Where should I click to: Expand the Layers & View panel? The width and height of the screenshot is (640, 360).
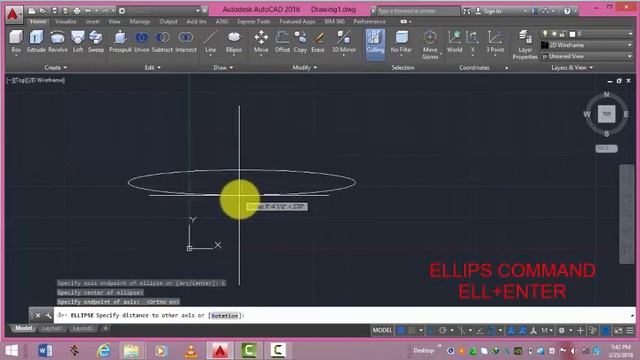click(572, 67)
